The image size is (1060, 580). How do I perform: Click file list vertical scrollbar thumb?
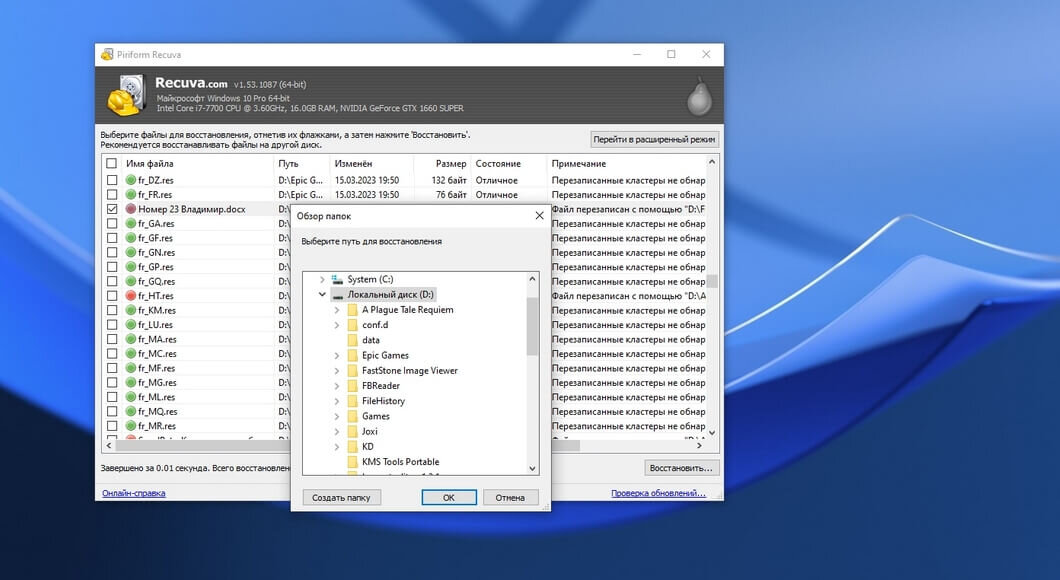point(712,281)
